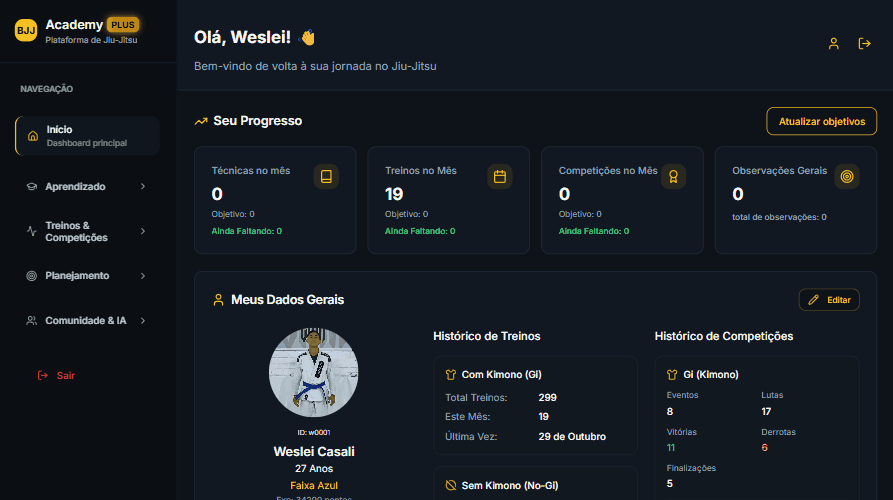
Task: Open the Planejamento menu item
Action: pyautogui.click(x=77, y=275)
